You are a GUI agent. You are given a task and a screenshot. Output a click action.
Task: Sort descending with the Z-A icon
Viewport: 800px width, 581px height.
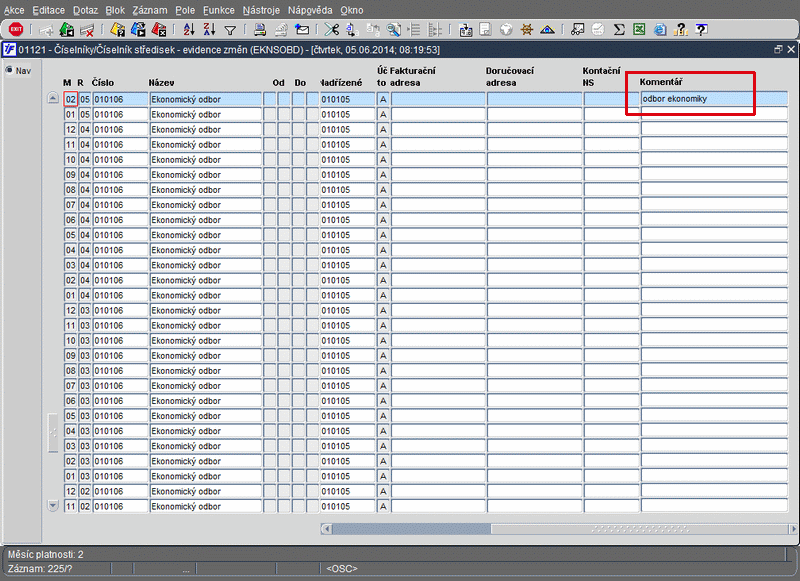pyautogui.click(x=208, y=30)
